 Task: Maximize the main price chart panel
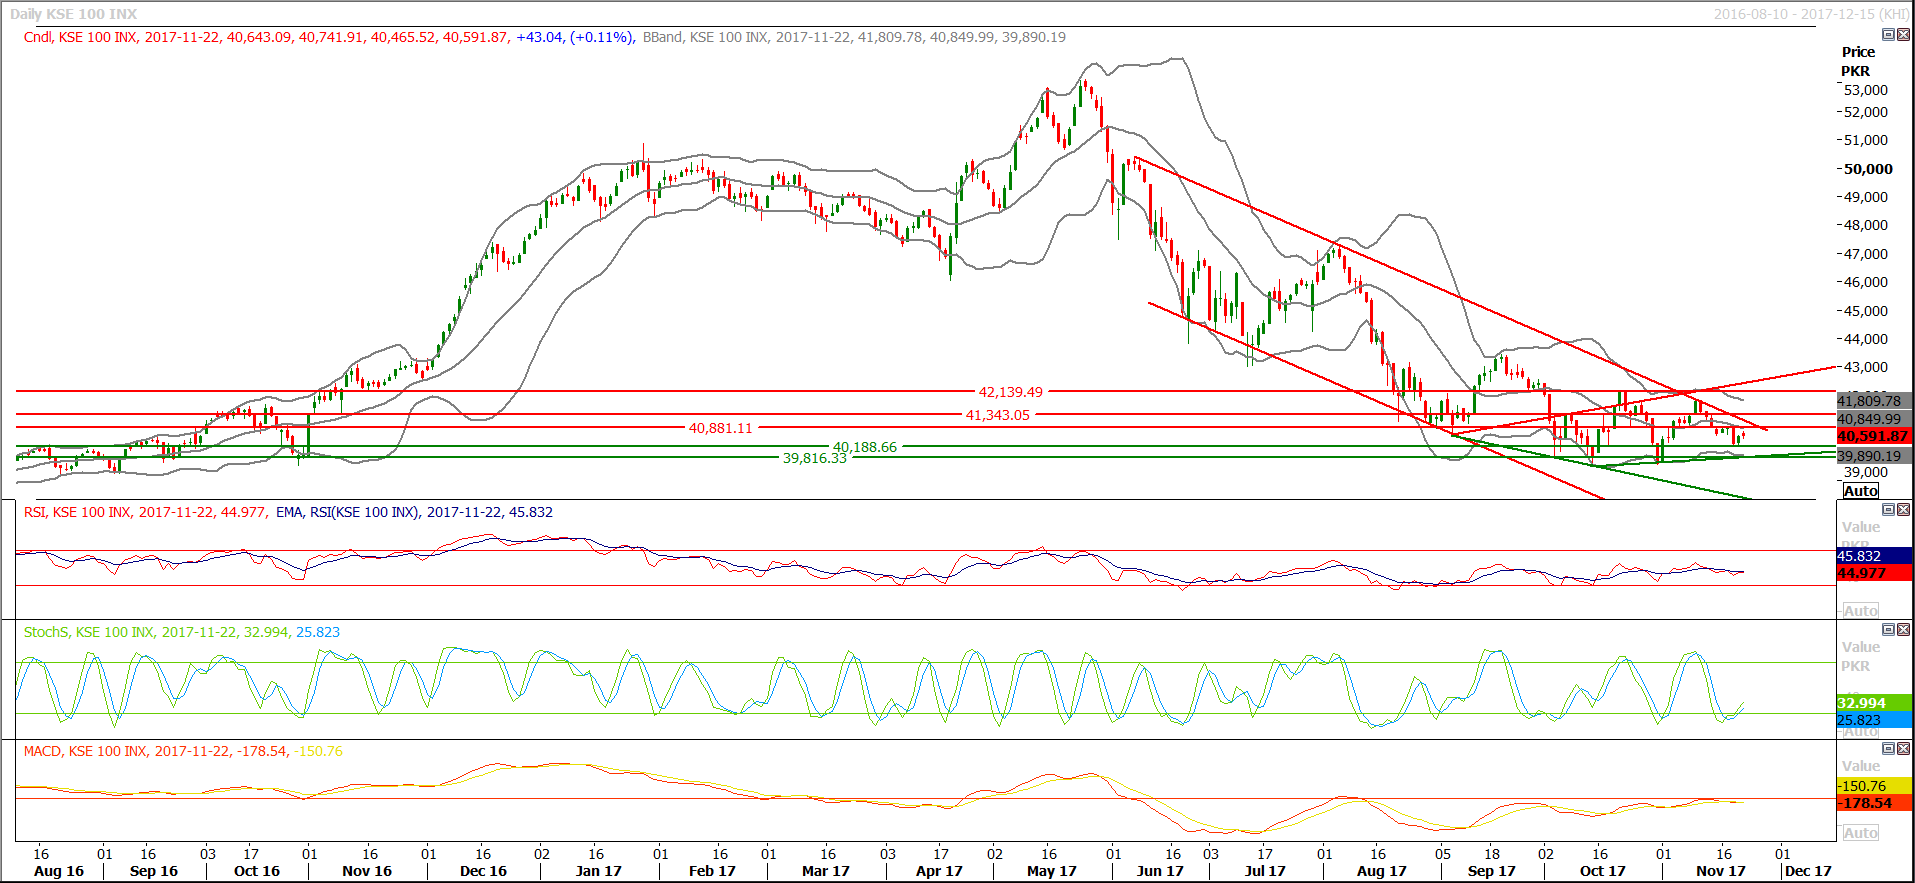[x=1888, y=35]
